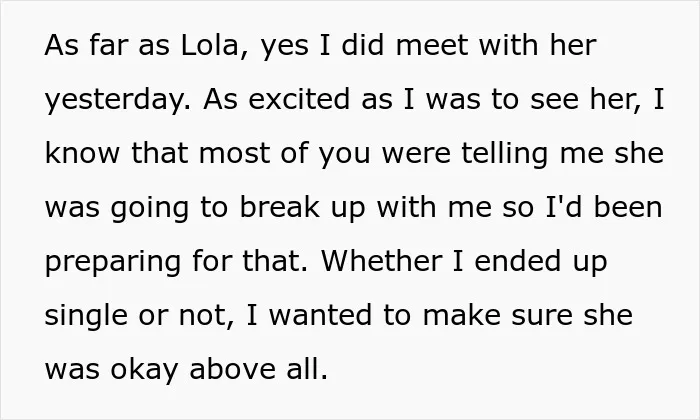Image resolution: width=700 pixels, height=420 pixels.
Task: Click the word "excited" in the second line
Action: coord(299,99)
